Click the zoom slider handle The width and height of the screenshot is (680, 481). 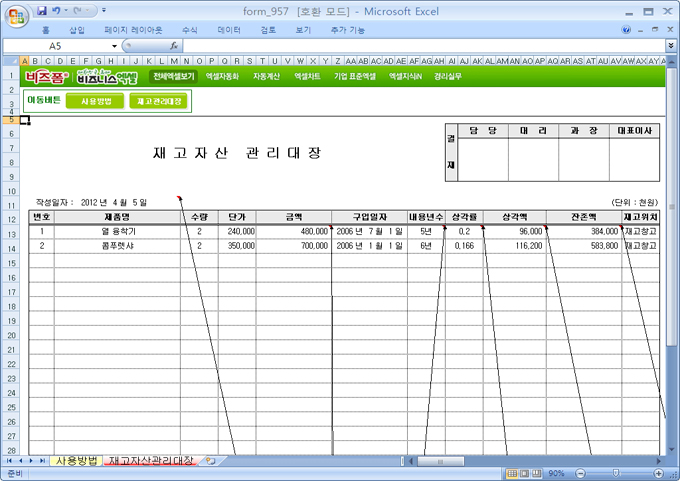tap(615, 473)
